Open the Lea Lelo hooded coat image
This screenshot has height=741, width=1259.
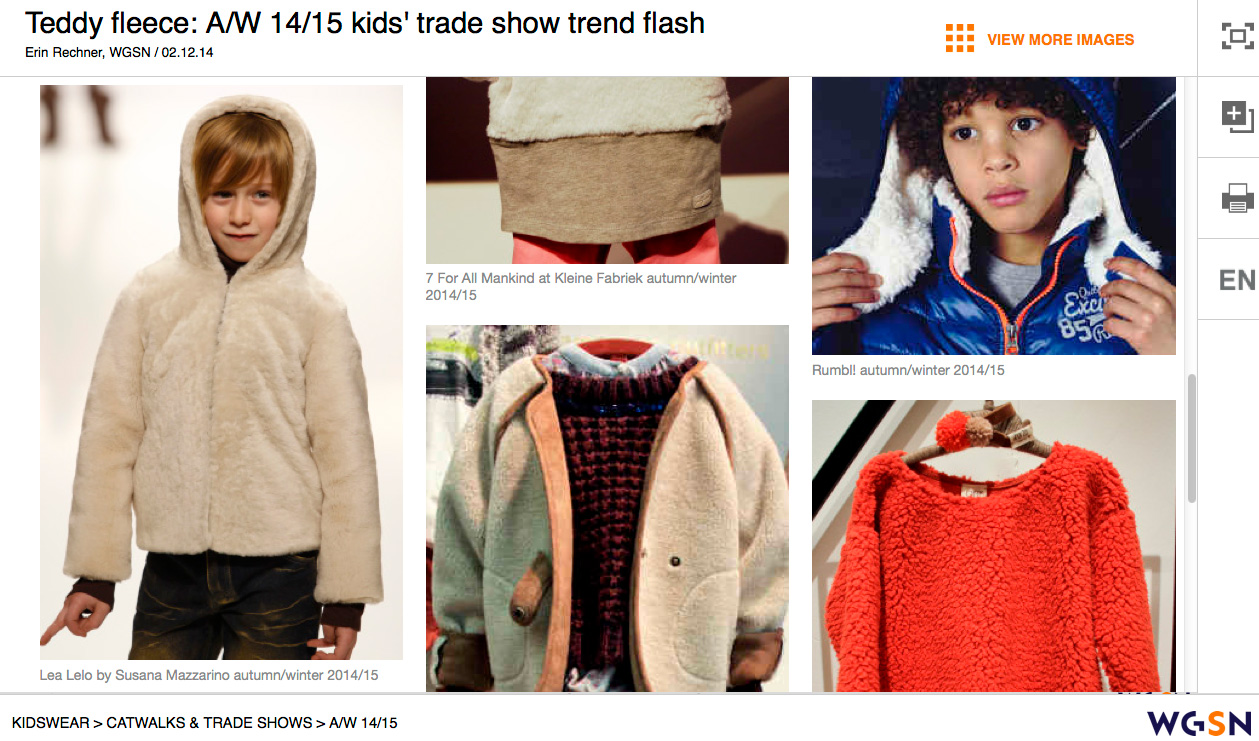[221, 372]
